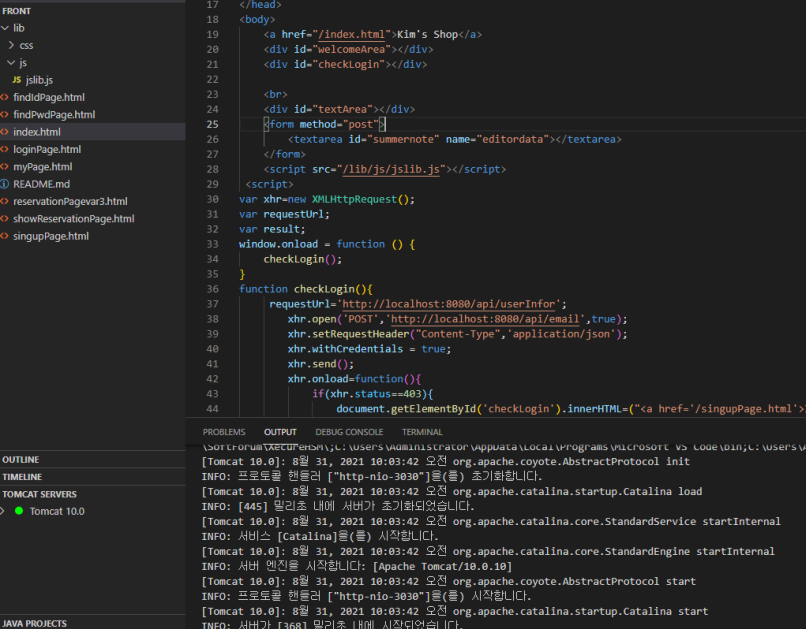Open findIdPage.html in the explorer
The image size is (806, 629).
(49, 97)
